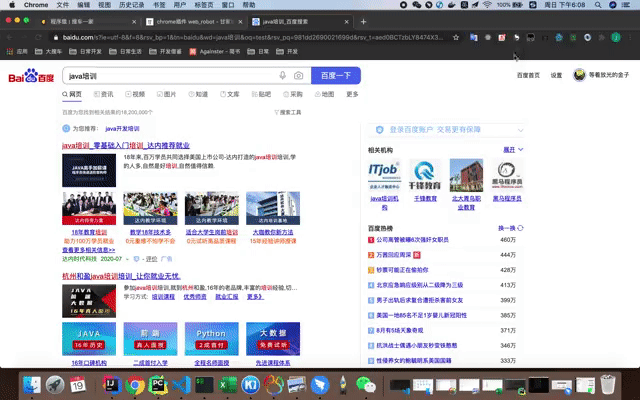Click the camera image-search icon
The image size is (640, 400).
coord(298,76)
